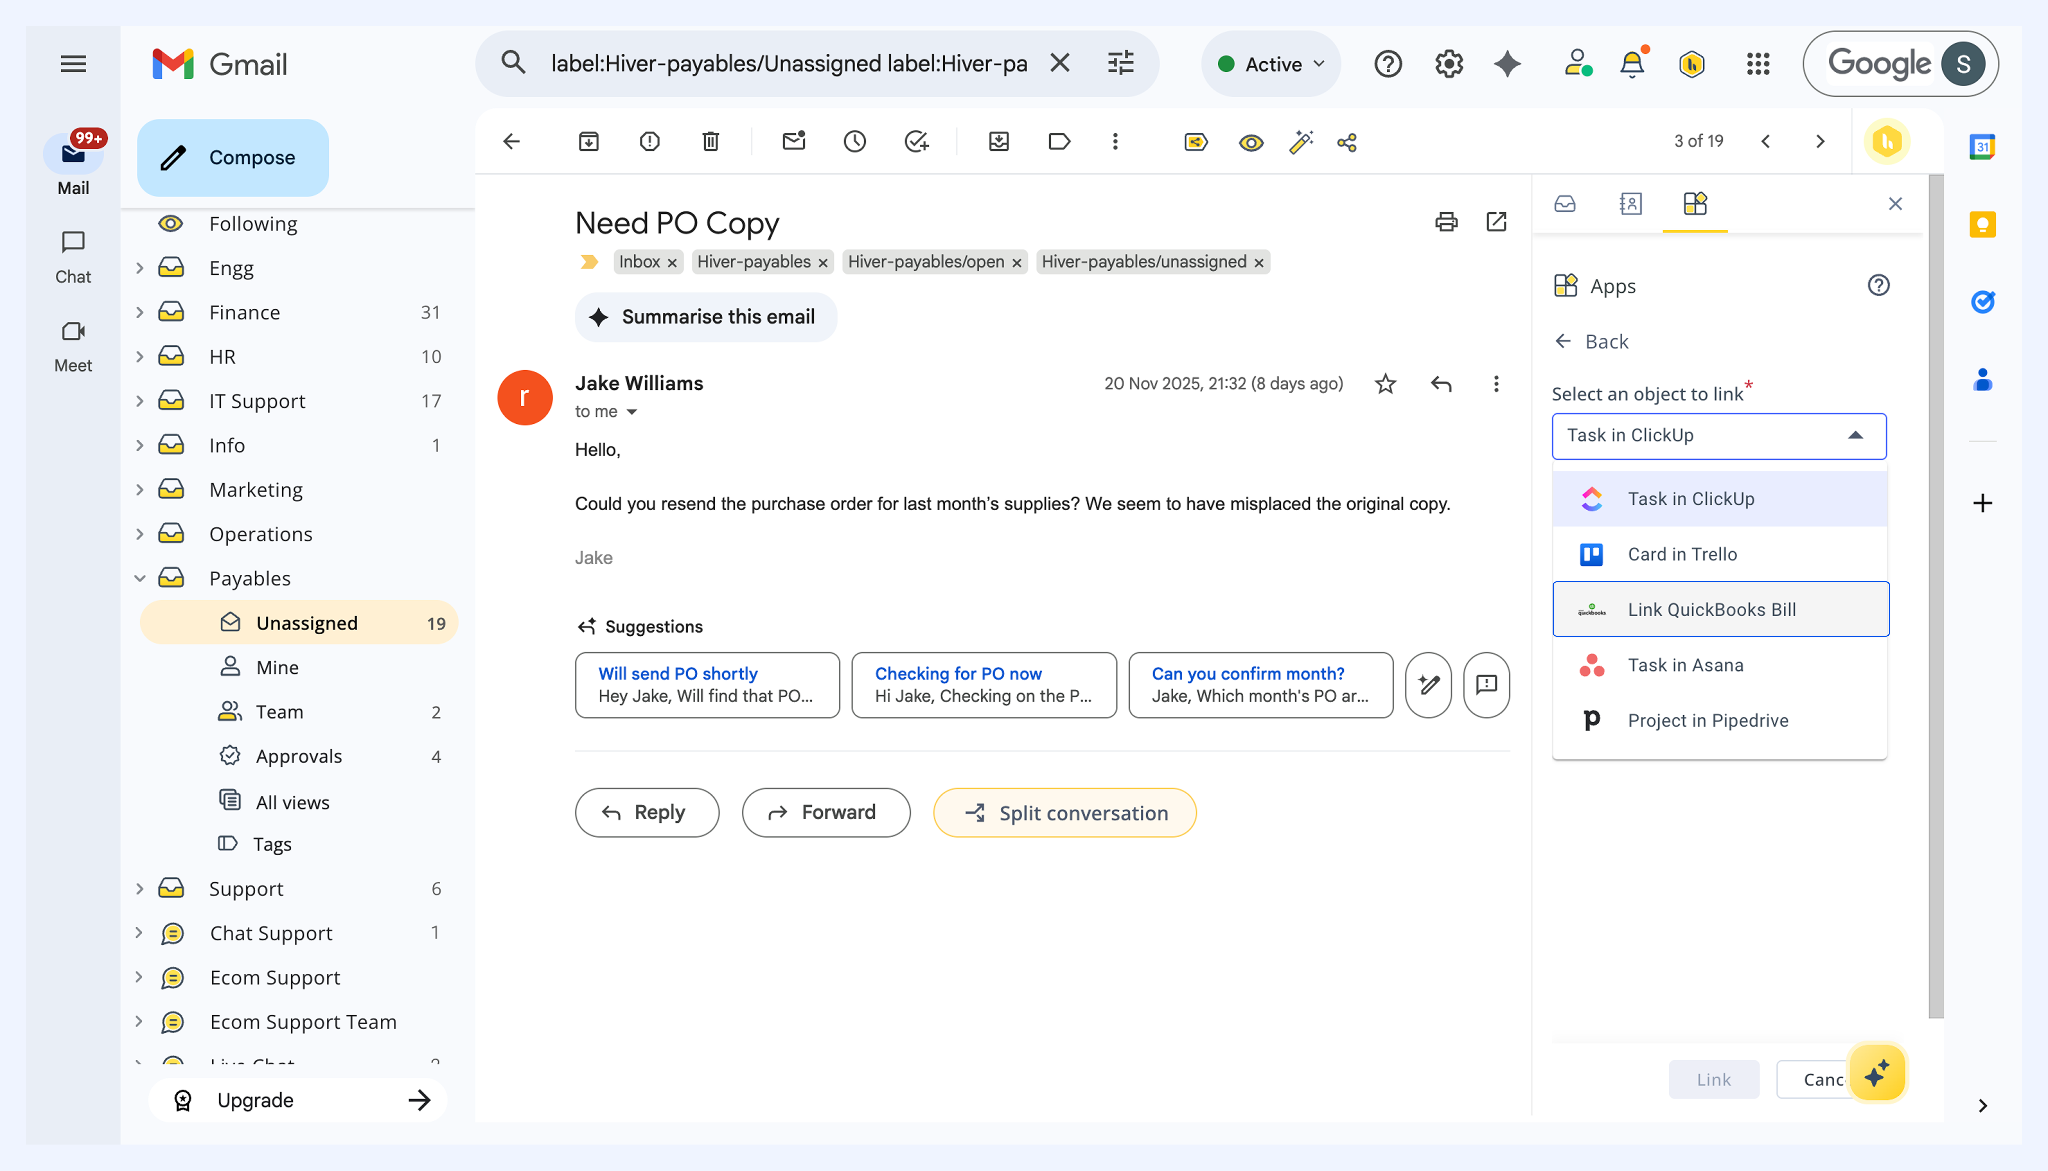Open Gmail settings gear

[x=1449, y=64]
